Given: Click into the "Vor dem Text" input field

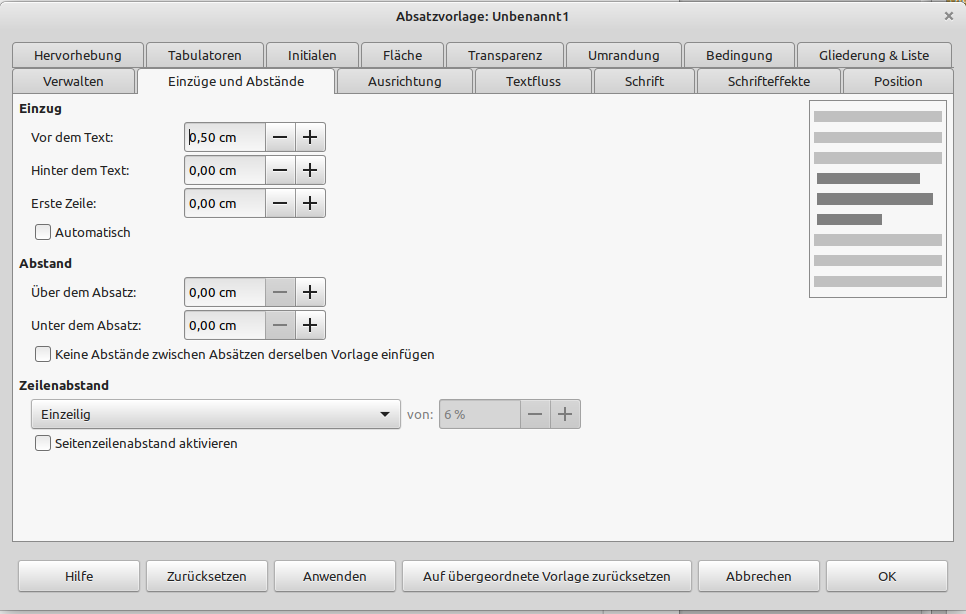Looking at the screenshot, I should point(224,137).
